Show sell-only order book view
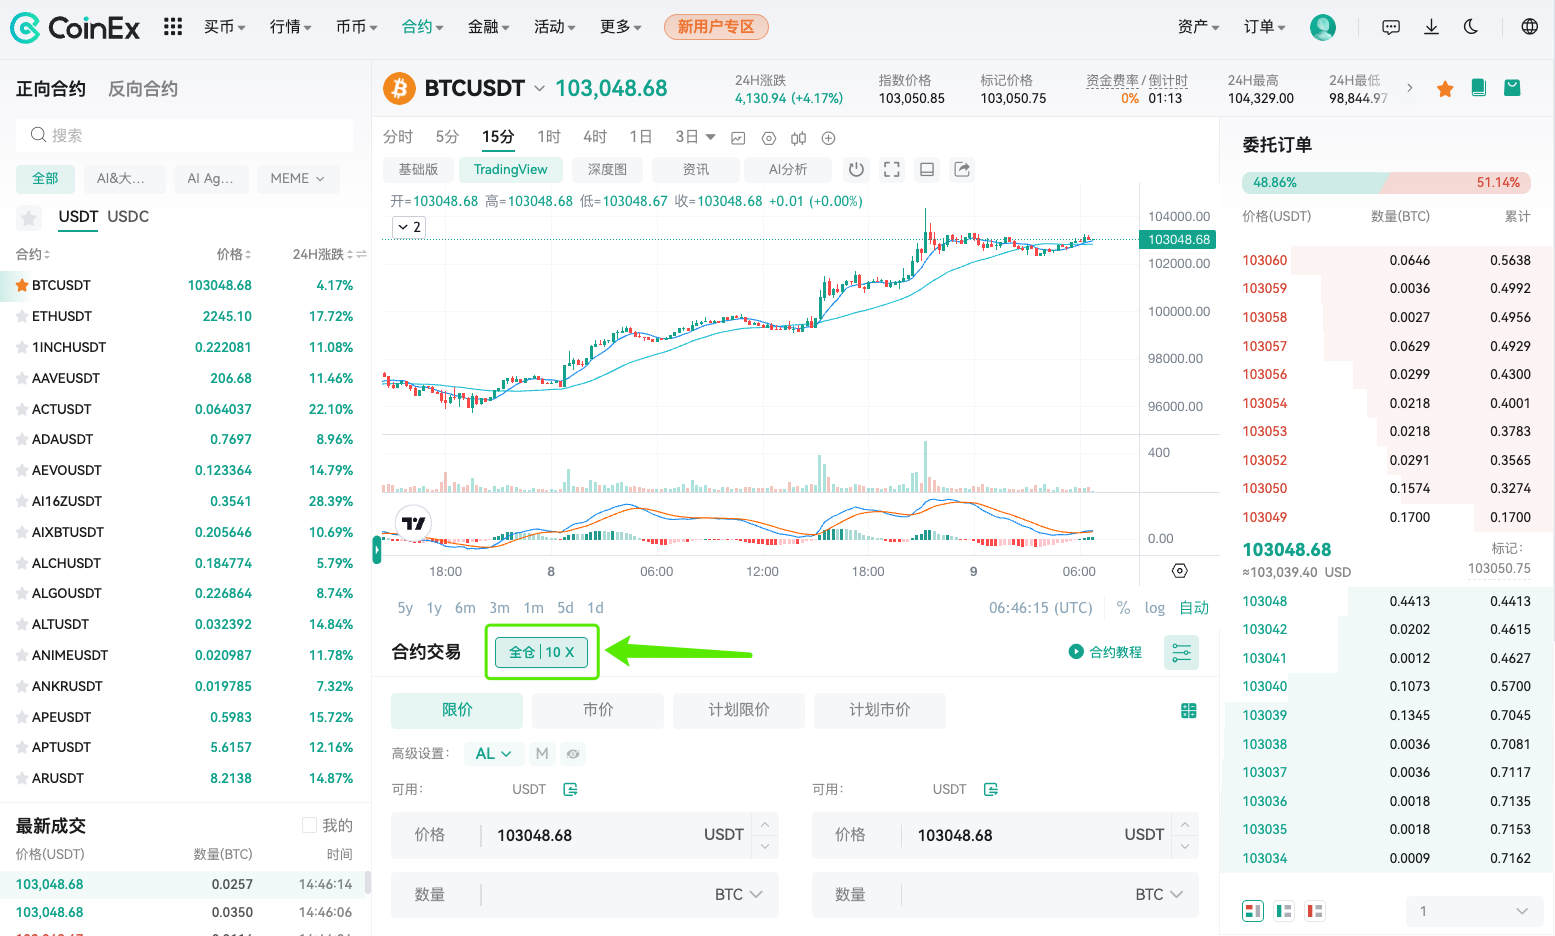 point(1315,911)
